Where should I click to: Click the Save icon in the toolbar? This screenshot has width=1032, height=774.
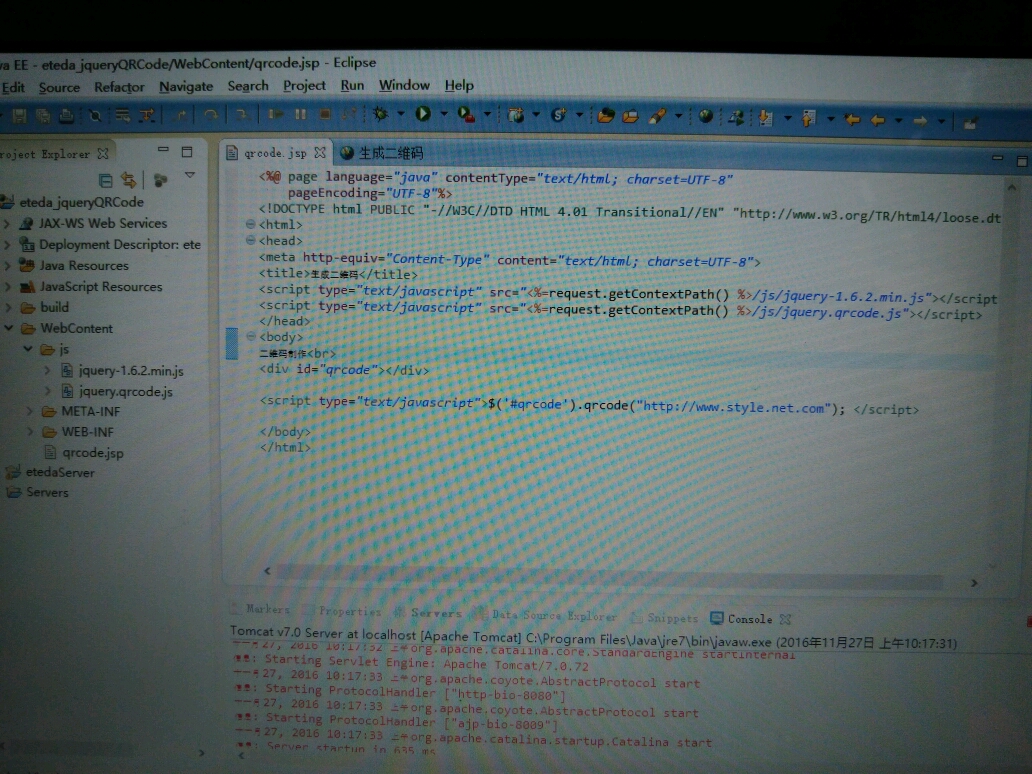pos(20,116)
